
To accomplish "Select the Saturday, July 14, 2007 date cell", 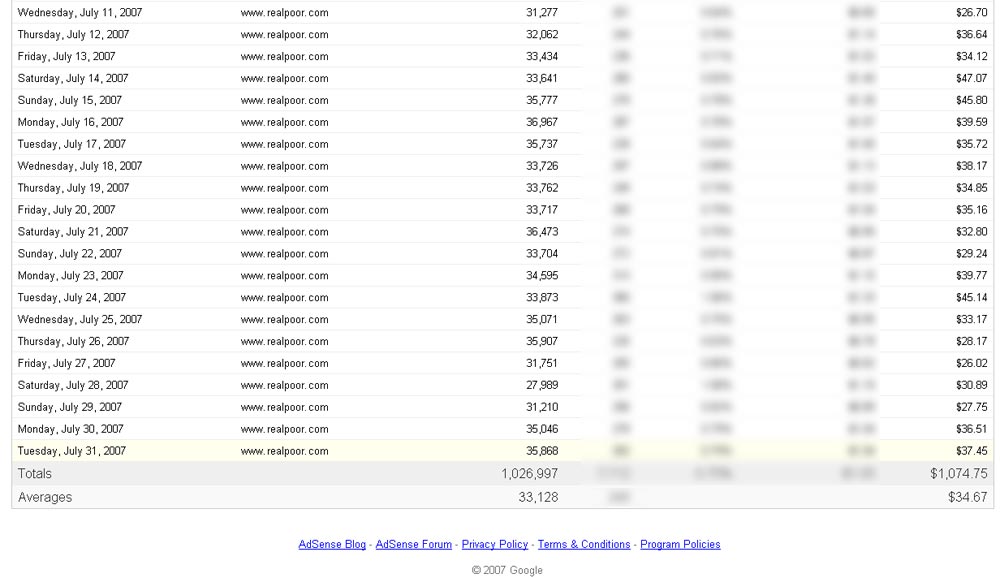I will (x=73, y=78).
